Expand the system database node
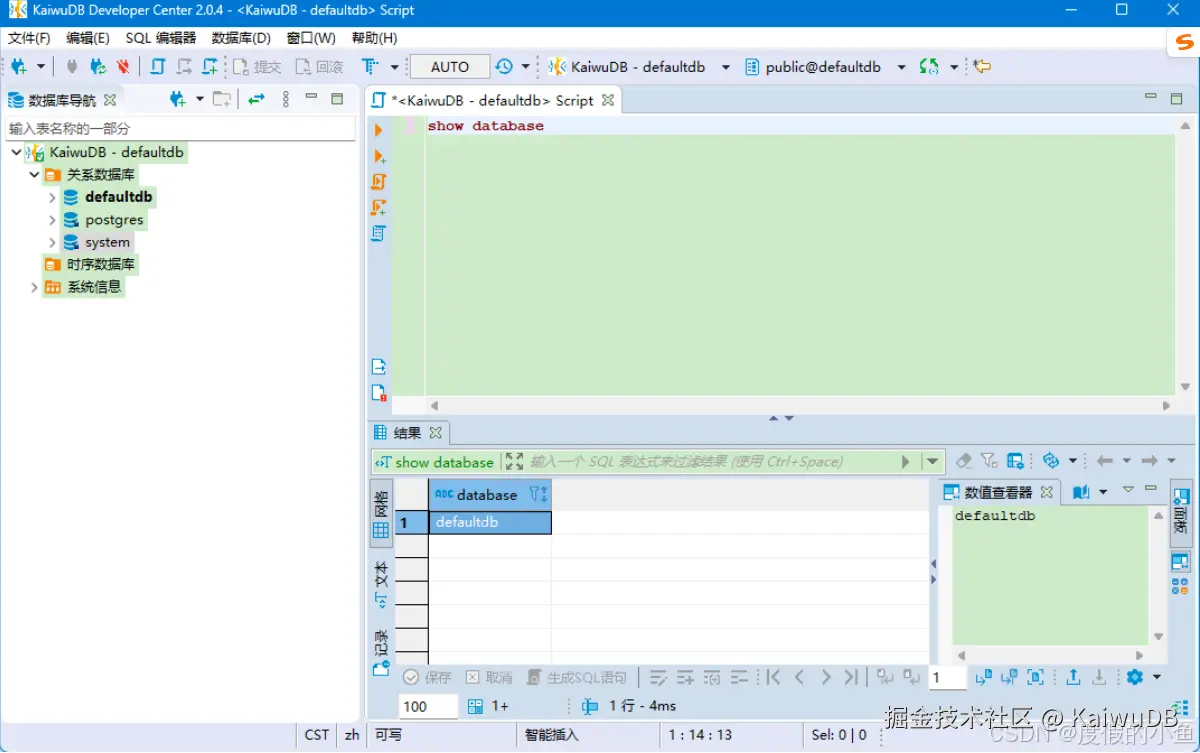The height and width of the screenshot is (753, 1200). [52, 242]
